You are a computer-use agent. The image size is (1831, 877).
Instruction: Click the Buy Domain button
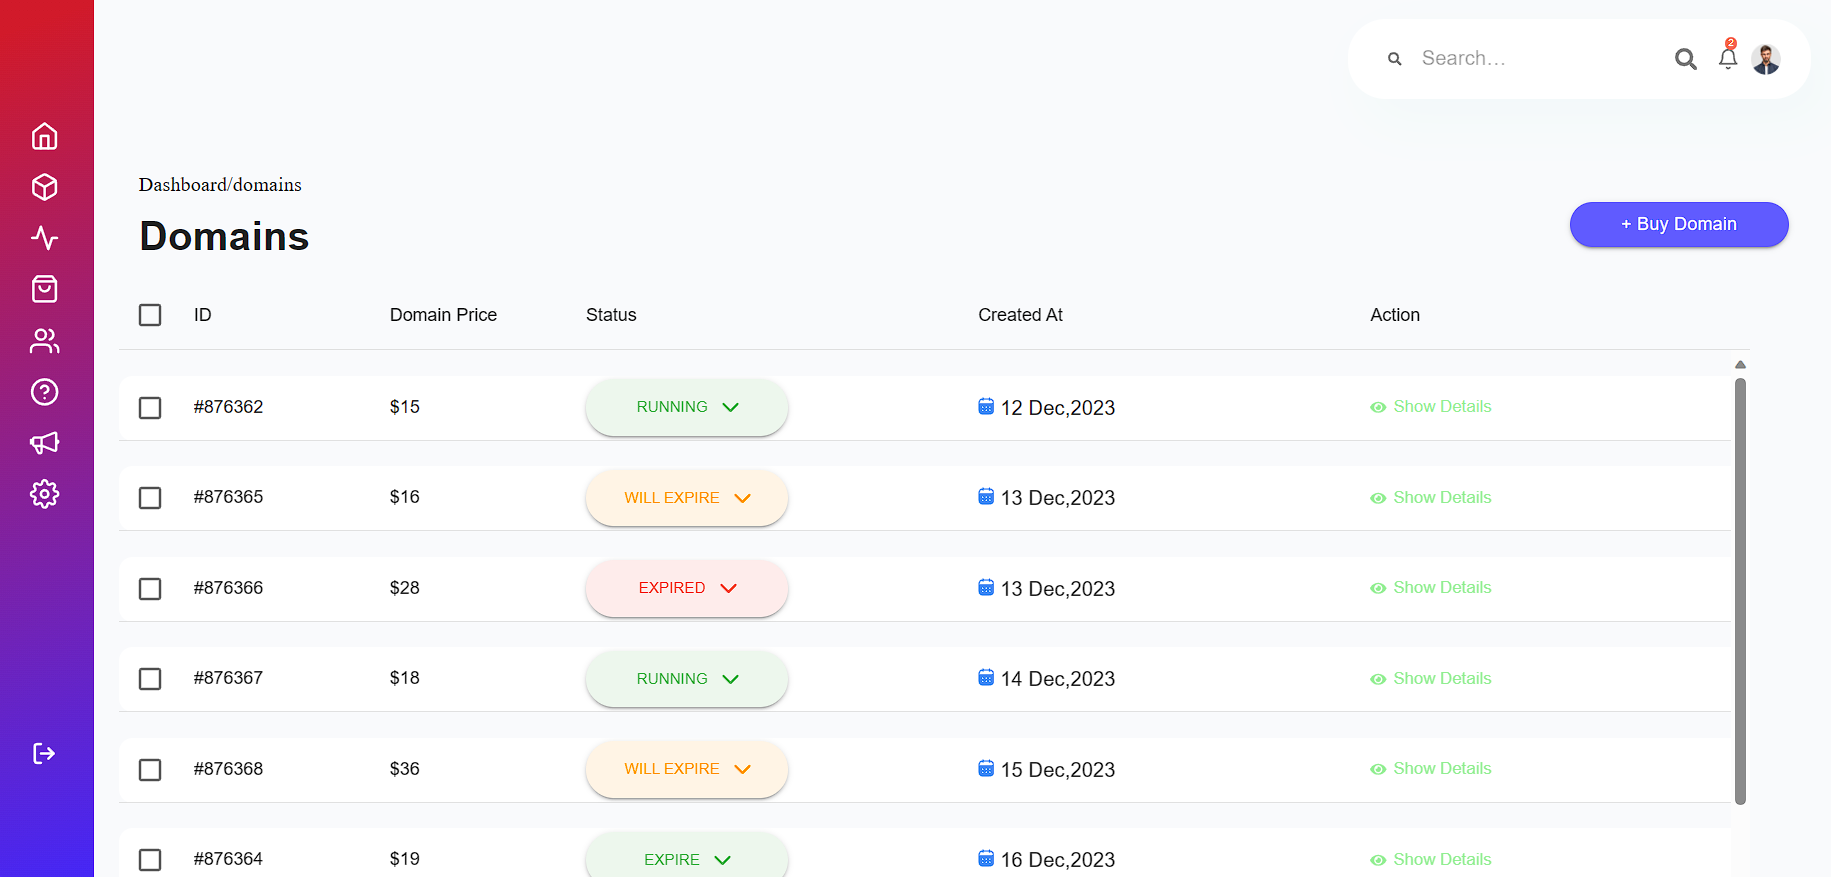pos(1678,224)
